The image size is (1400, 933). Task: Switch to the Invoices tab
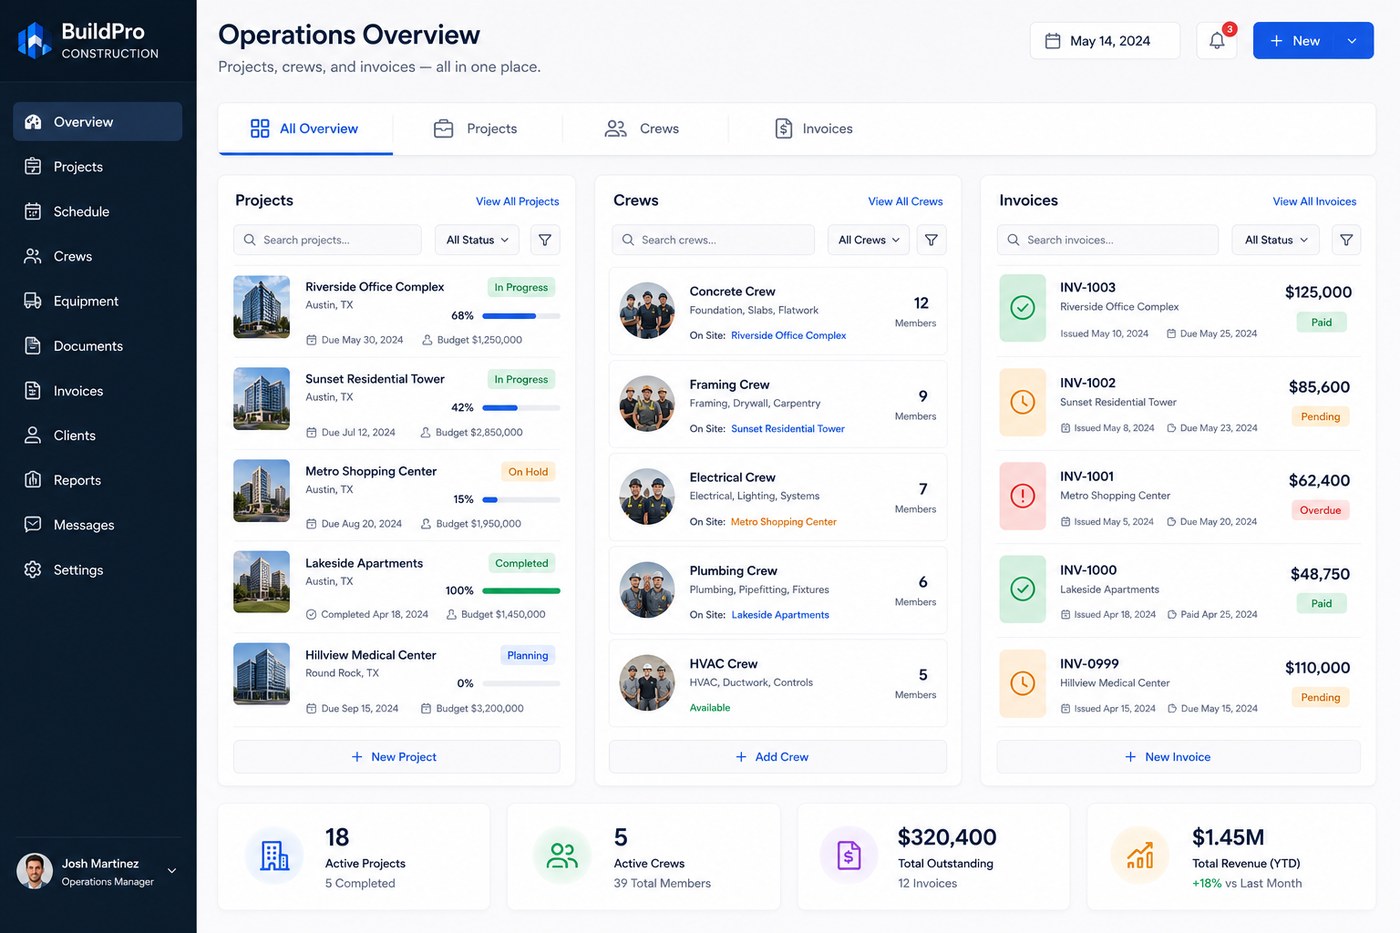coord(814,129)
